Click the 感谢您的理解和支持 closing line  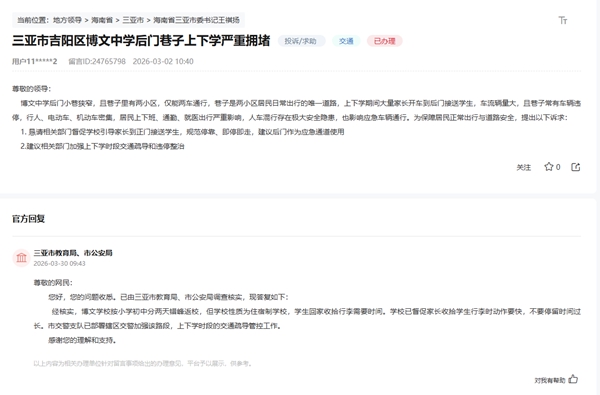point(82,340)
